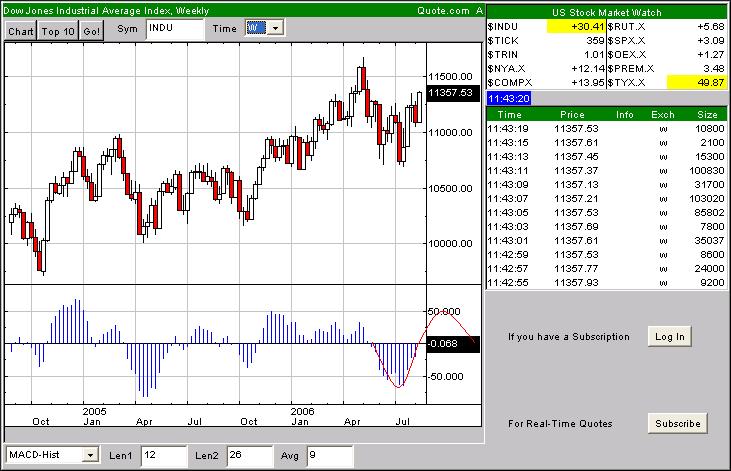Click the Size column header
This screenshot has height=471, width=731.
click(707, 115)
